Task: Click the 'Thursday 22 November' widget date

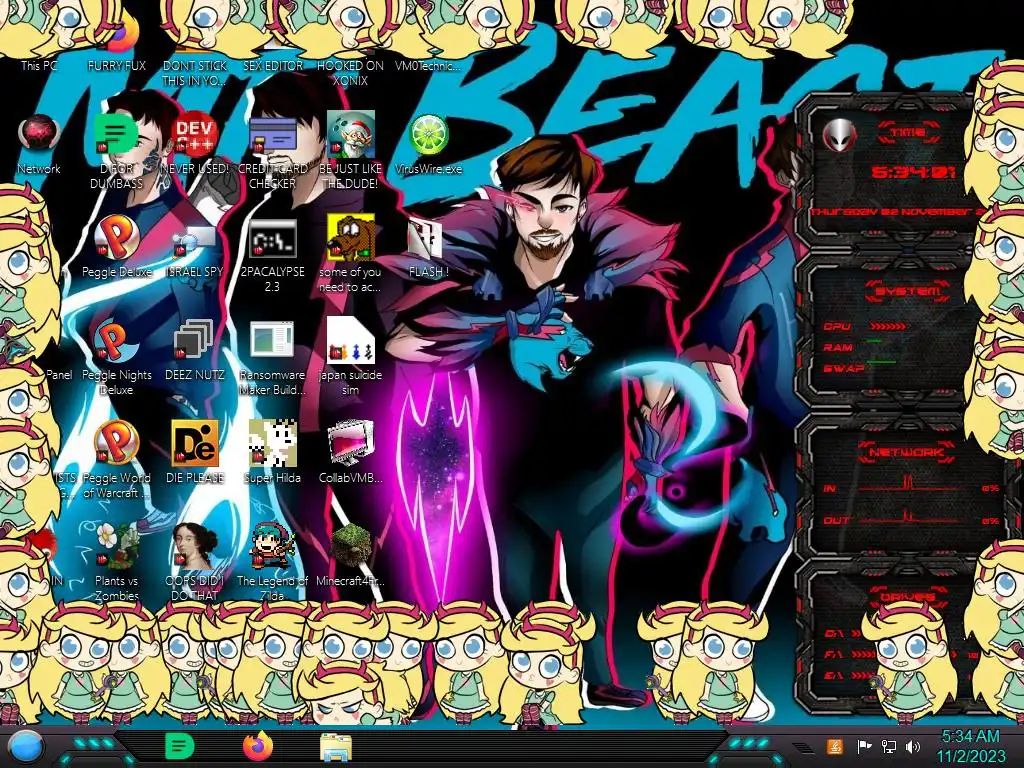Action: point(897,212)
